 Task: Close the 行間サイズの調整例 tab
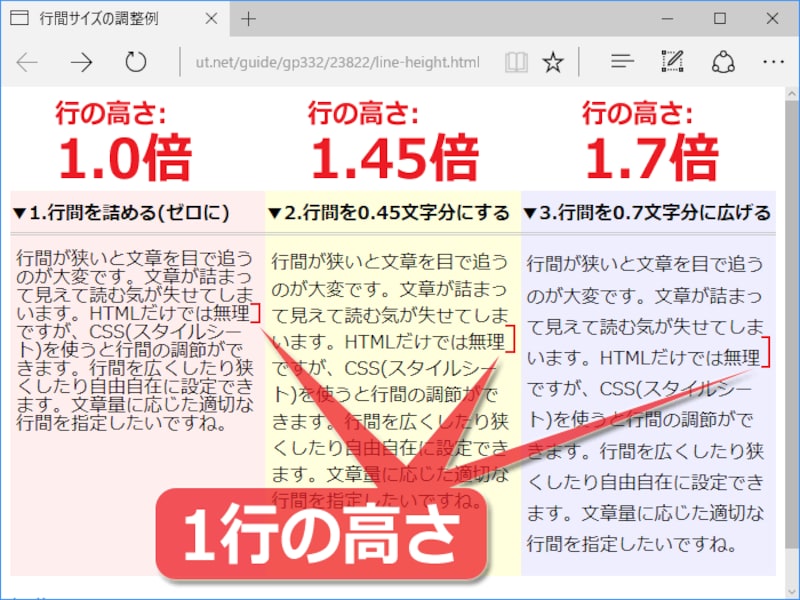211,19
